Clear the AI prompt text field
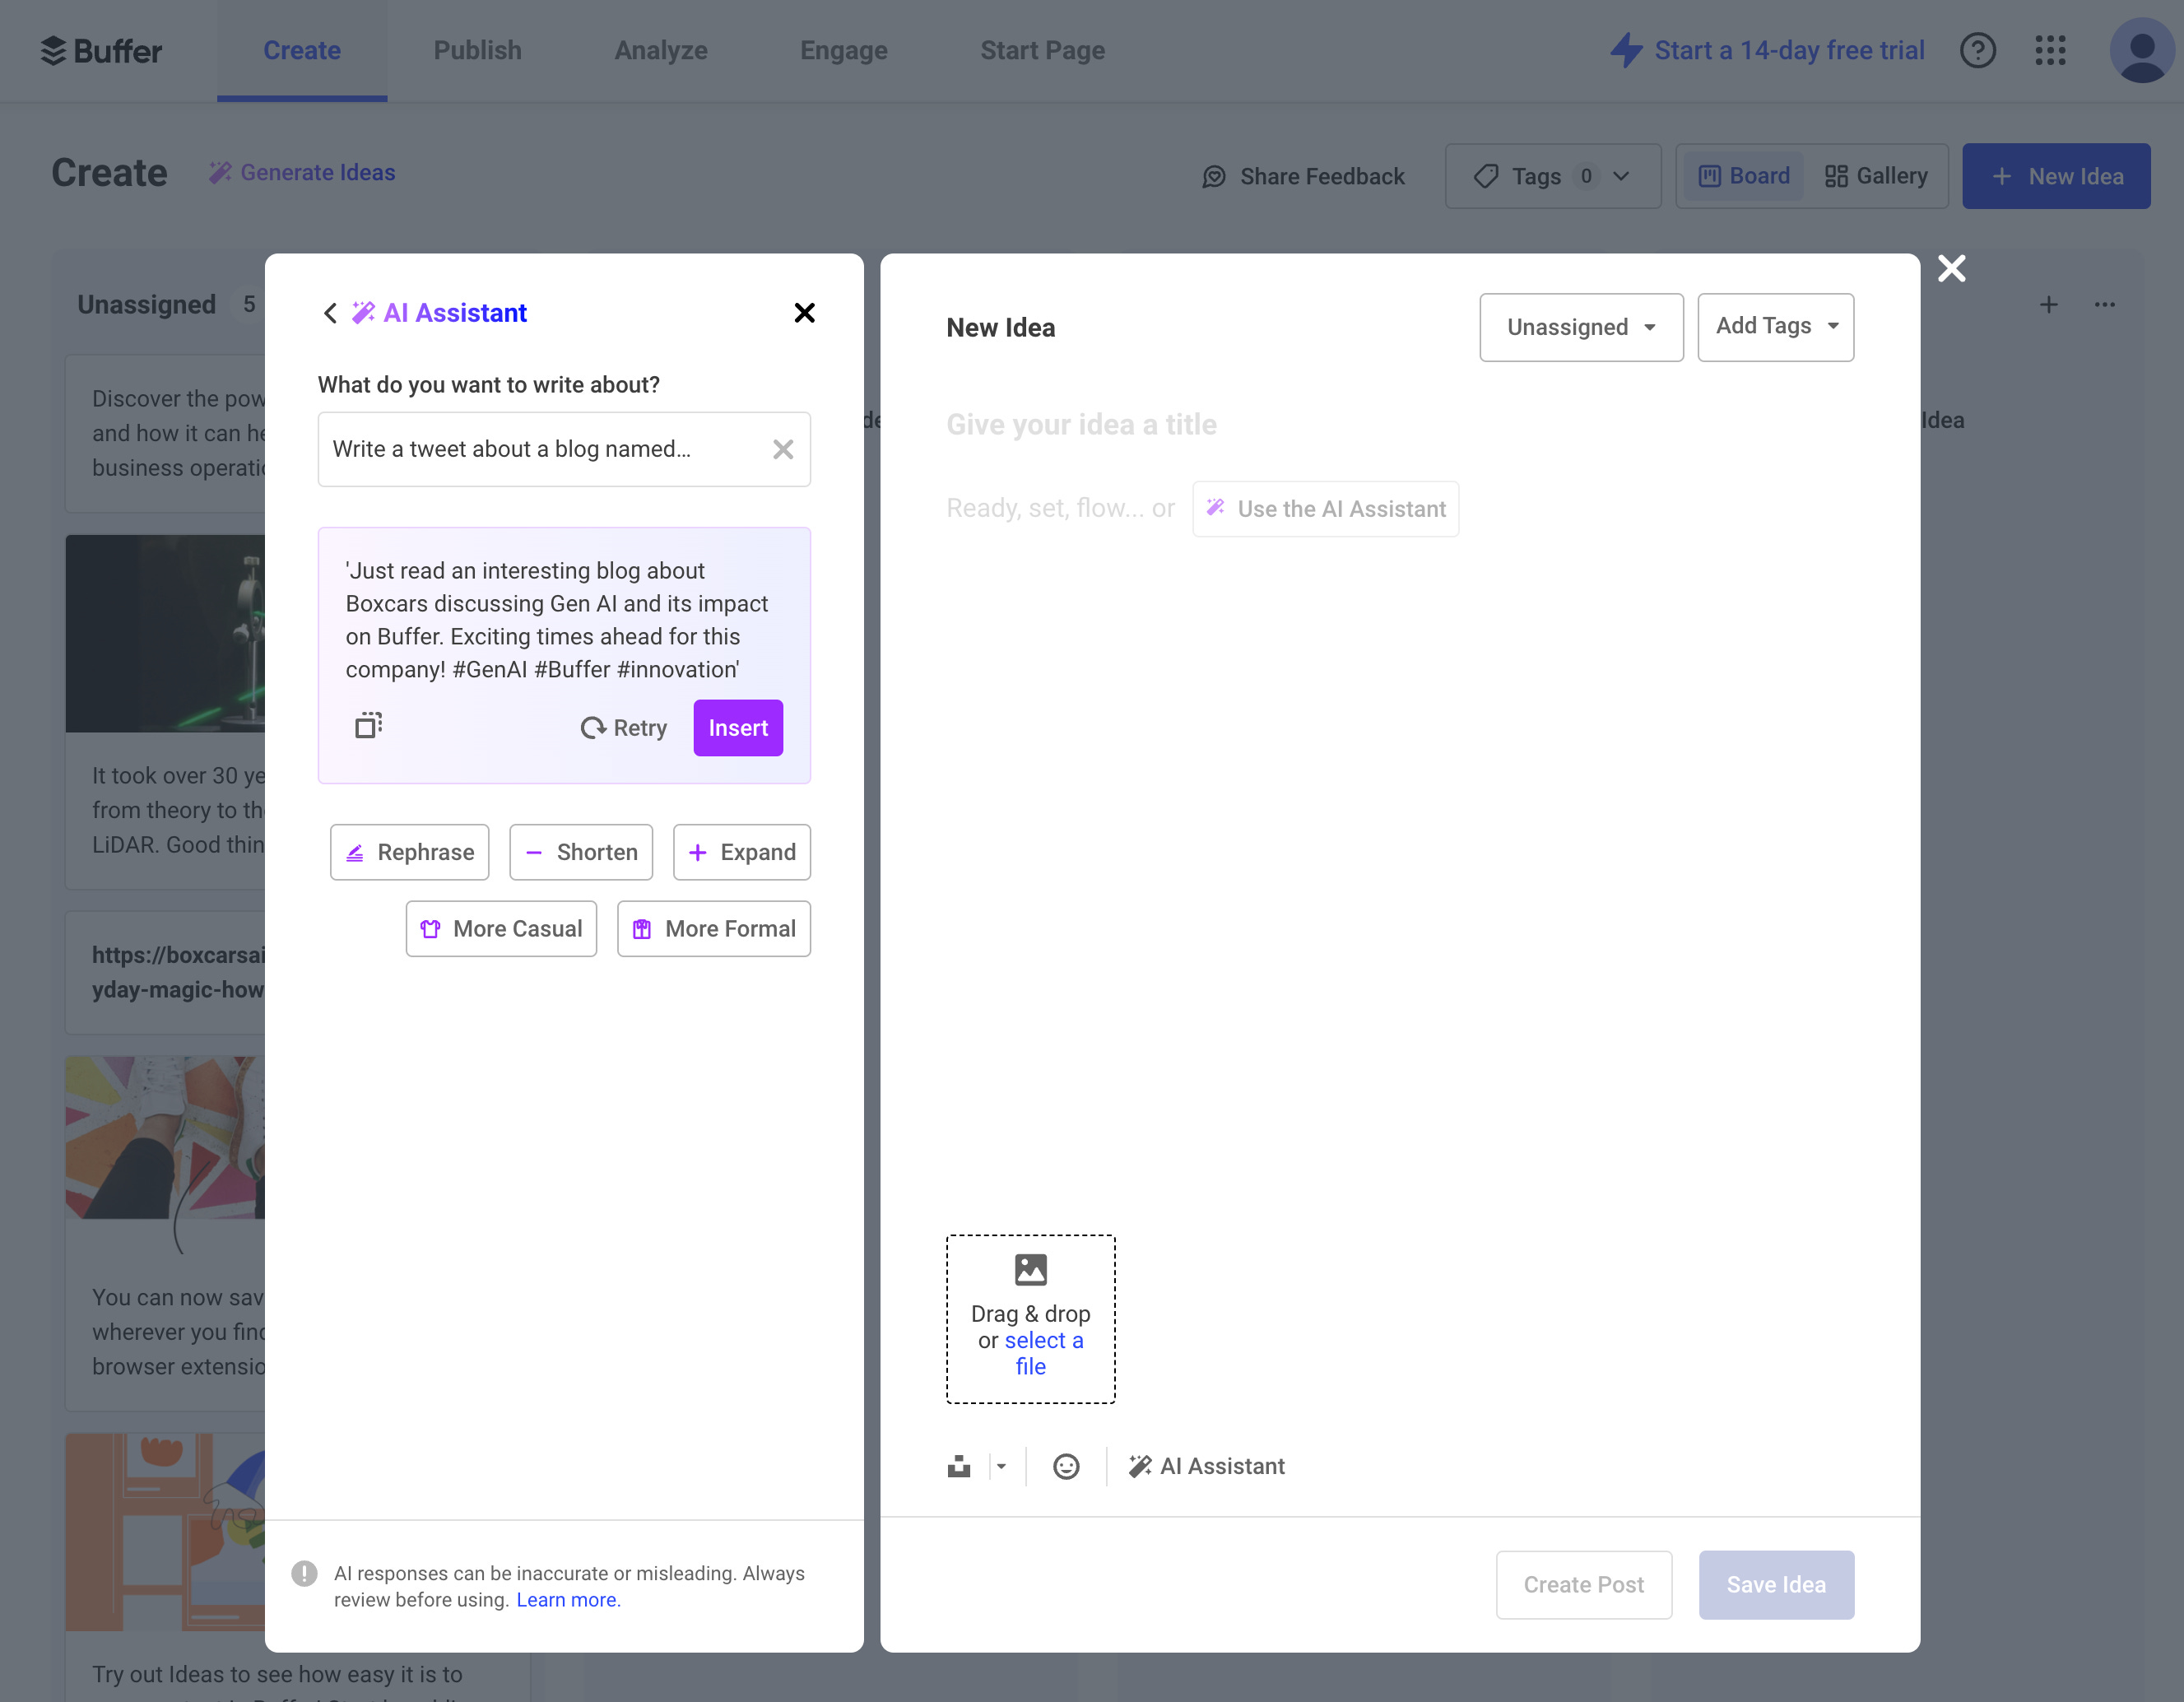 point(783,449)
